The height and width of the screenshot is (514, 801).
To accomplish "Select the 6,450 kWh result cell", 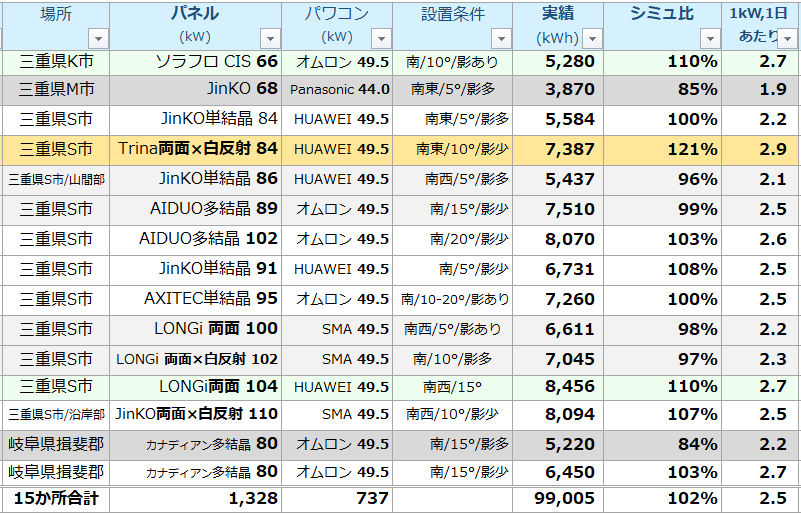I will (x=558, y=473).
